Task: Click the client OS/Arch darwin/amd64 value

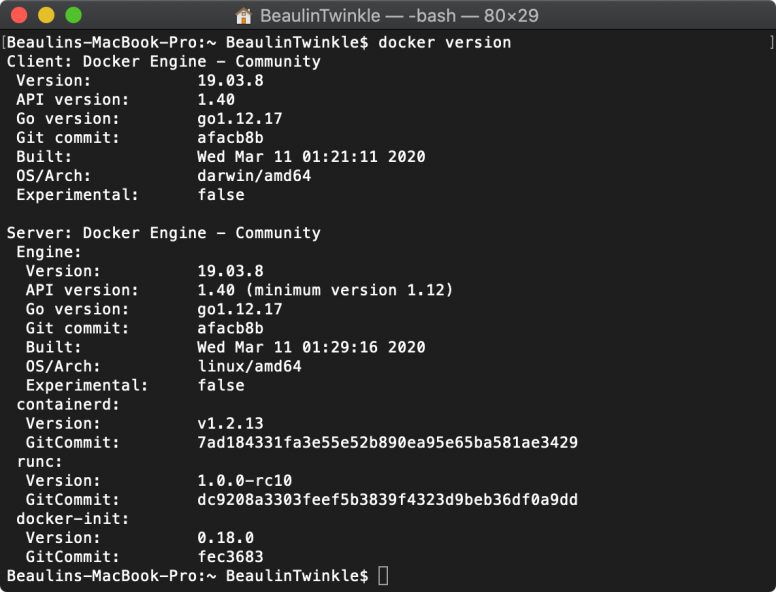Action: (x=254, y=176)
